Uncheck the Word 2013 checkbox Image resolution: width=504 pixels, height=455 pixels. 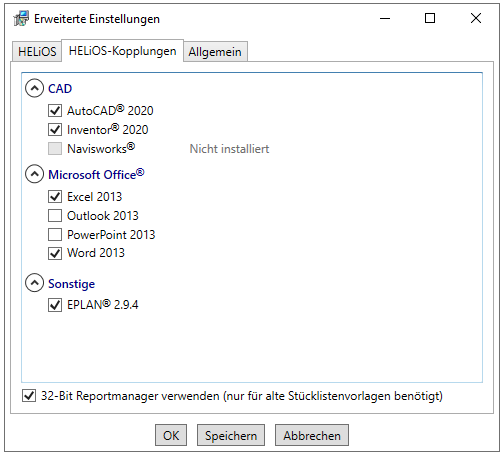(x=55, y=253)
